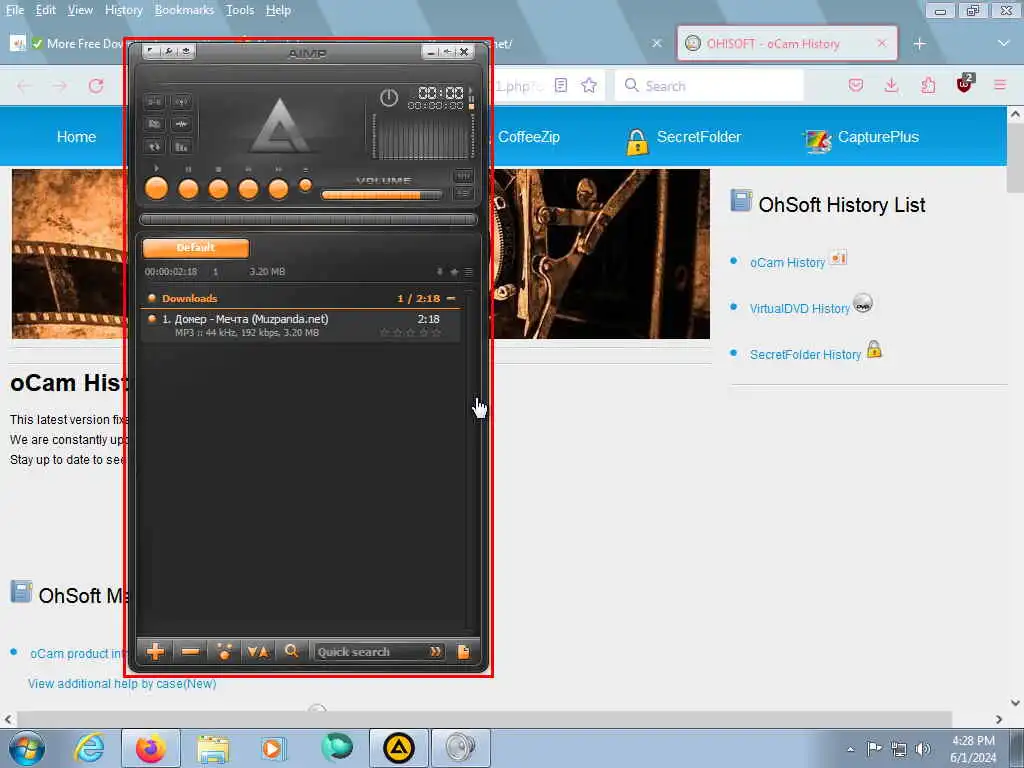Screen dimensions: 1024x768
Task: Open AIMP playlist sort button
Action: point(258,651)
